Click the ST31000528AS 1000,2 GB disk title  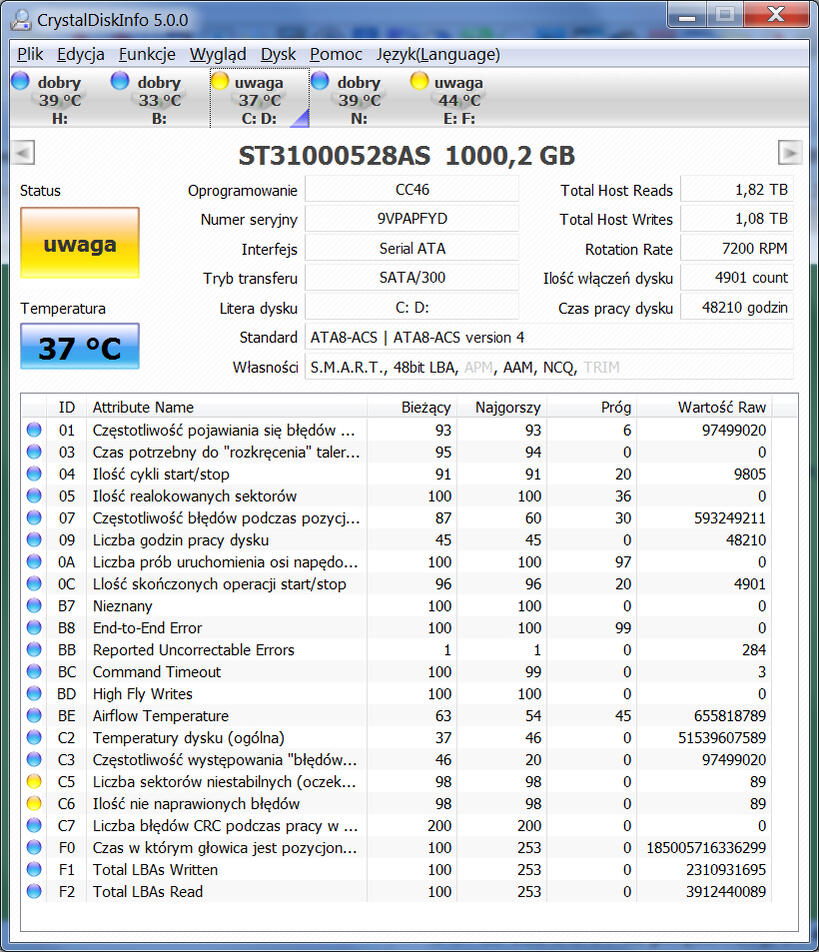coord(406,155)
